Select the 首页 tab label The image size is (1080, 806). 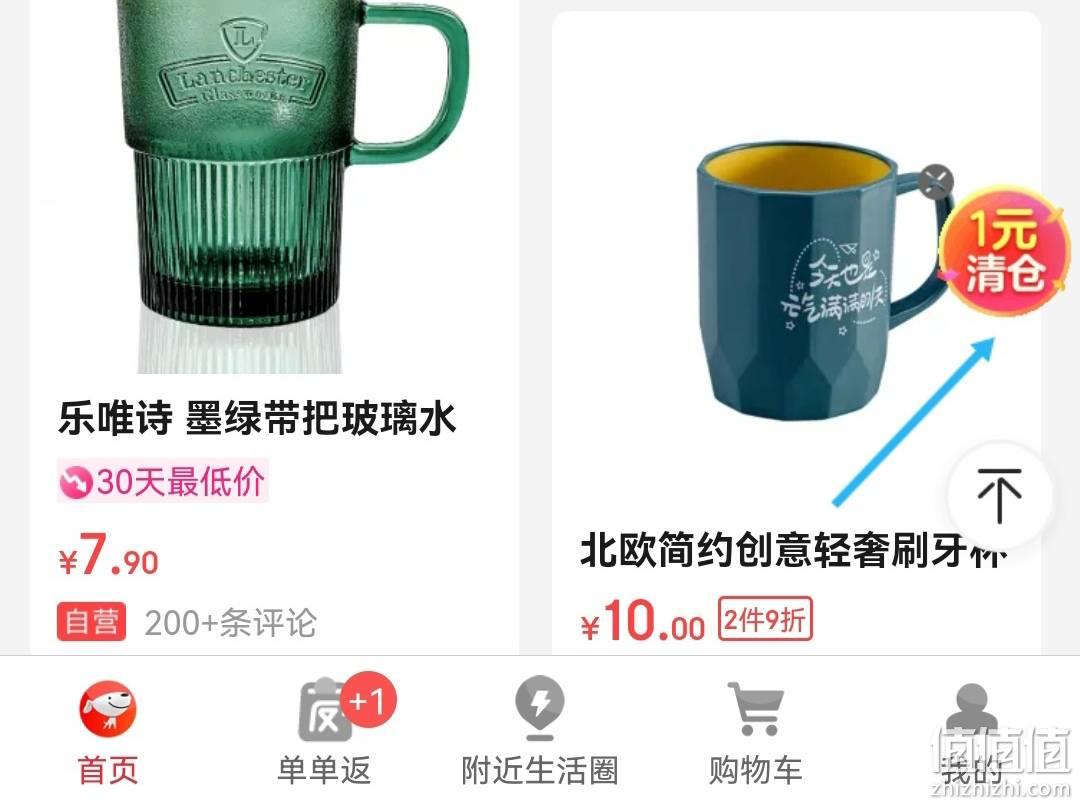[x=108, y=769]
